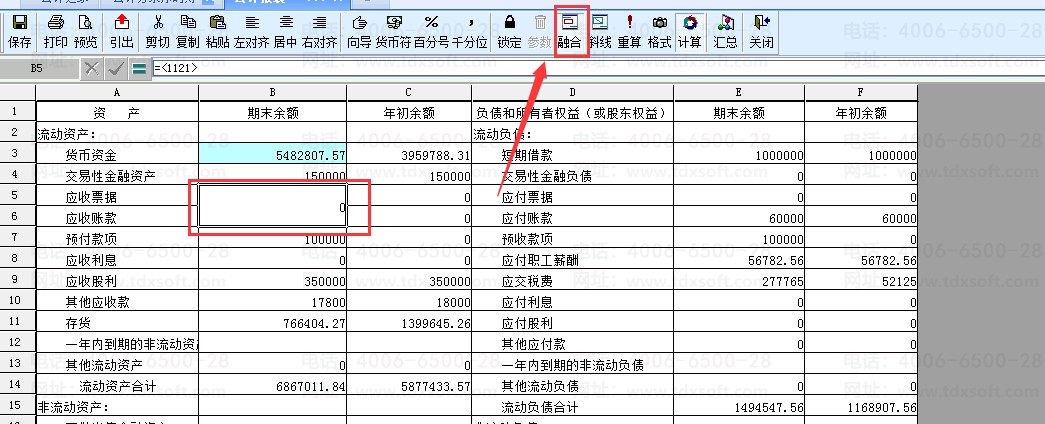Click the formula input field showing =<1121>
This screenshot has width=1045, height=424.
point(500,68)
